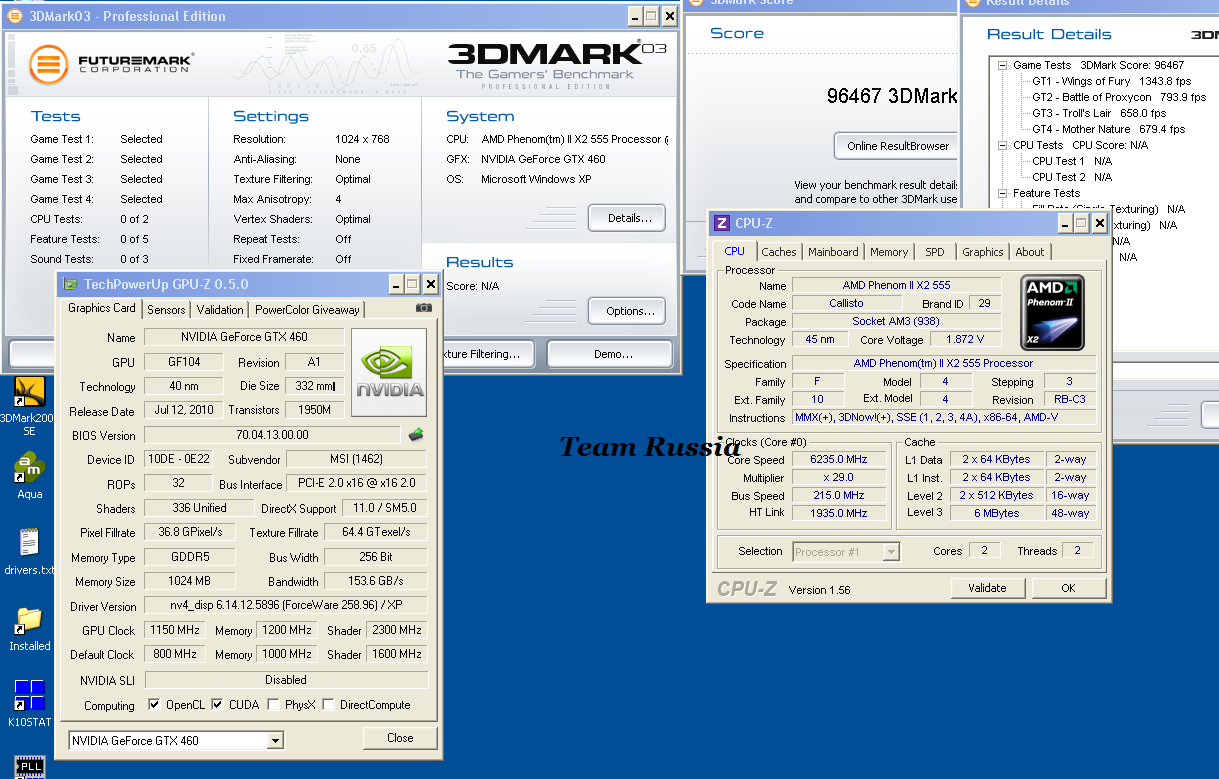Collapse the Game Tests tree node

(x=1002, y=65)
